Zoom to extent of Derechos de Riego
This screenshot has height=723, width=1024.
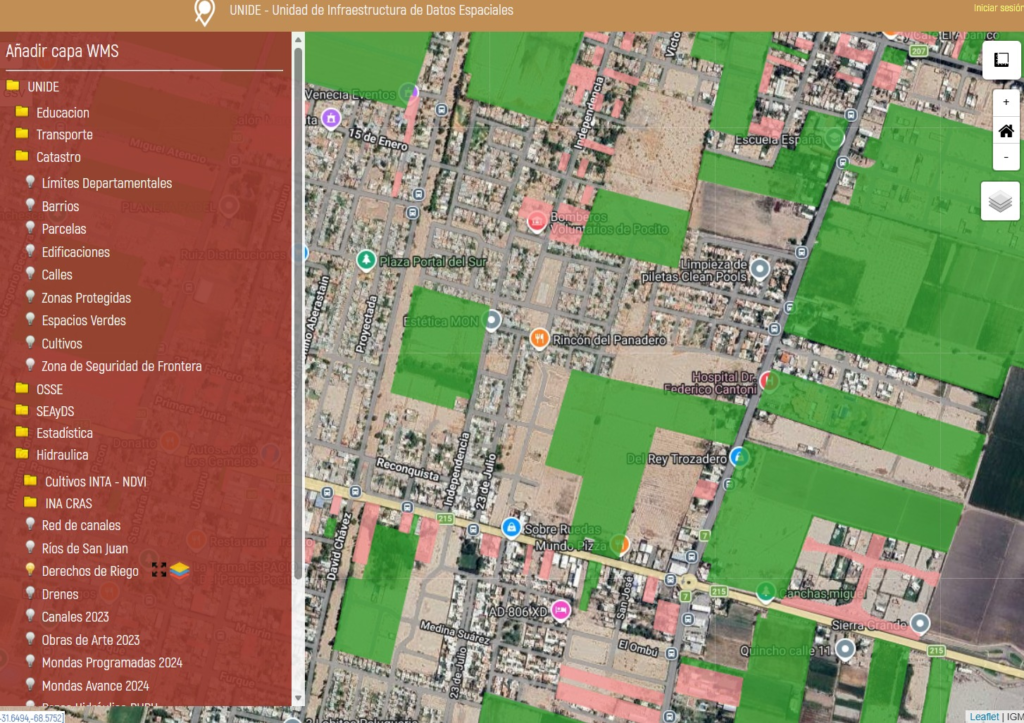pyautogui.click(x=158, y=570)
